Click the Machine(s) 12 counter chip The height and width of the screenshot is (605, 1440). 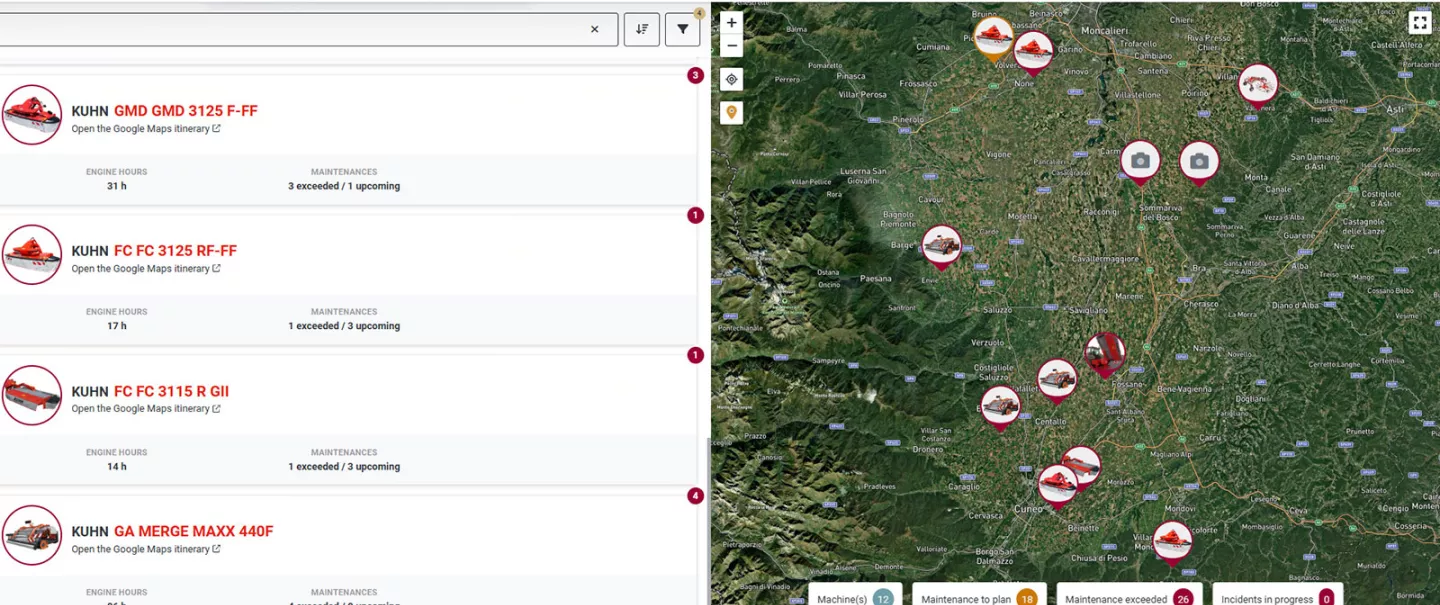pos(855,597)
